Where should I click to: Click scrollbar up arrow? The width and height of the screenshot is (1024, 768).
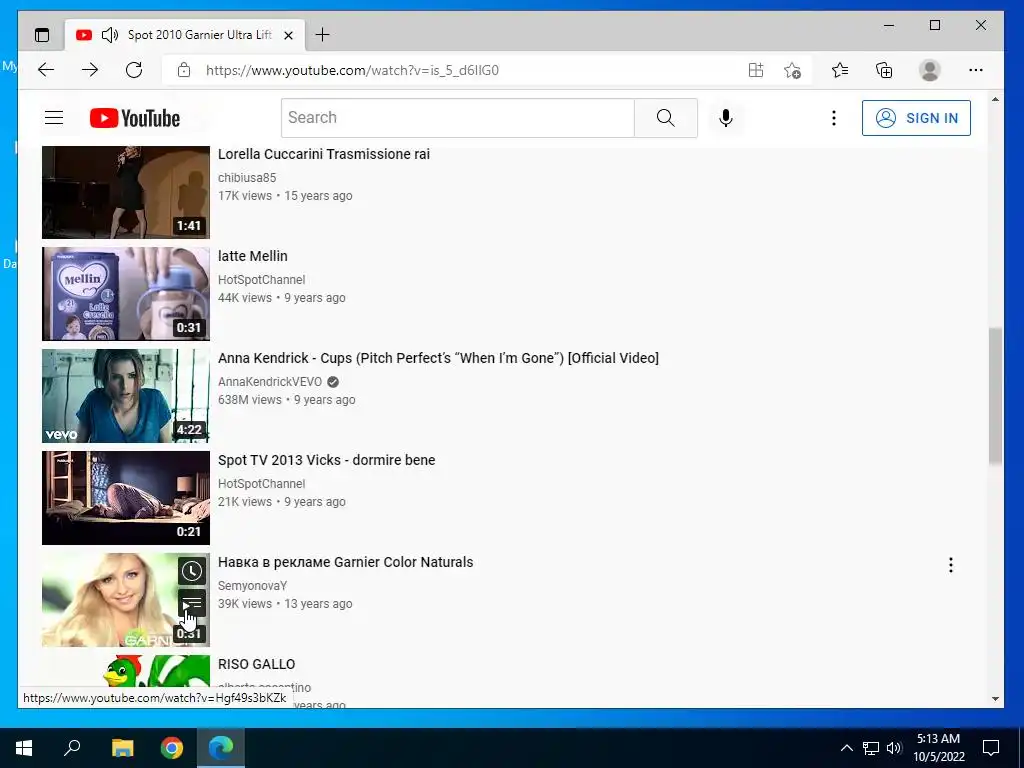tap(995, 99)
